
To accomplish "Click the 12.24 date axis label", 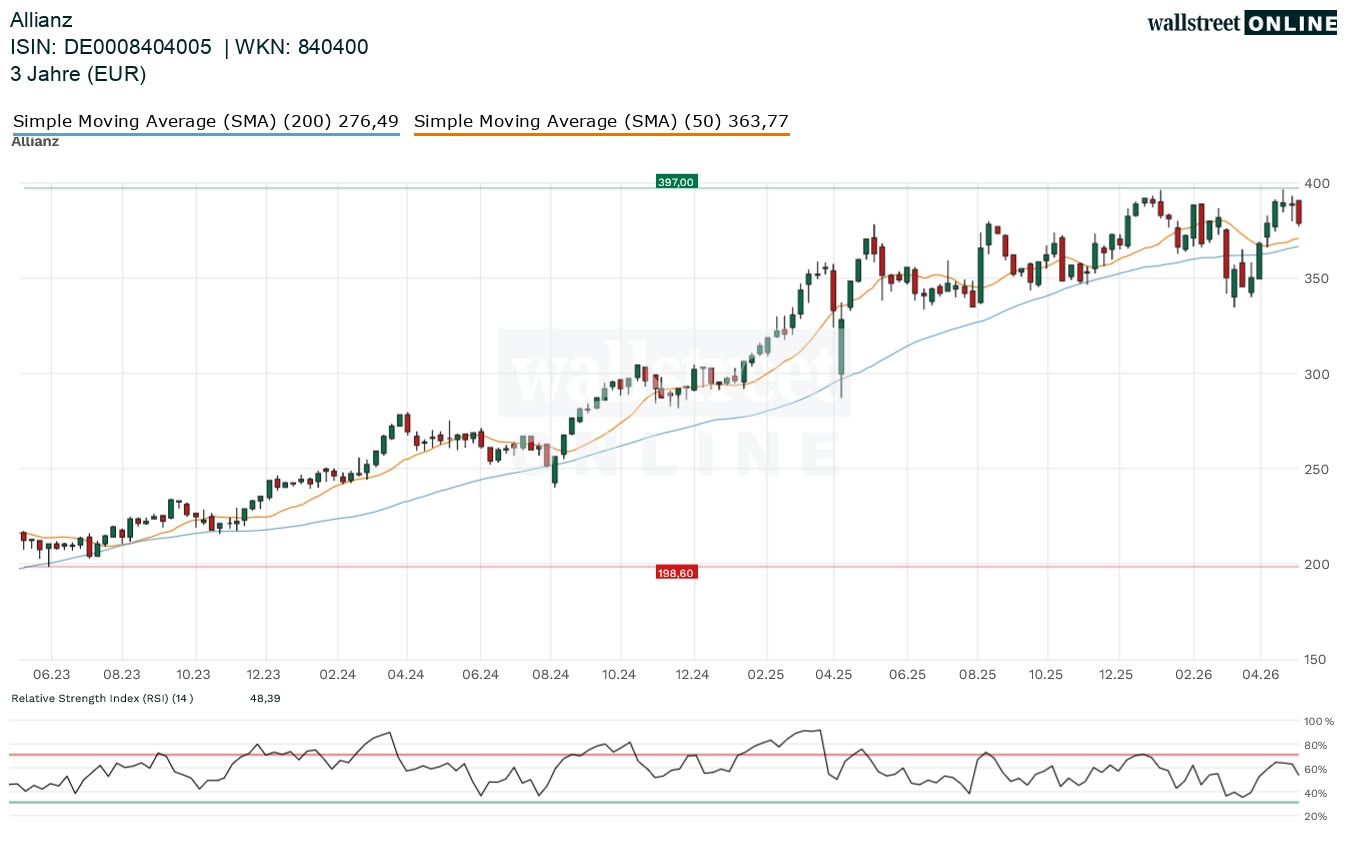I will (692, 675).
